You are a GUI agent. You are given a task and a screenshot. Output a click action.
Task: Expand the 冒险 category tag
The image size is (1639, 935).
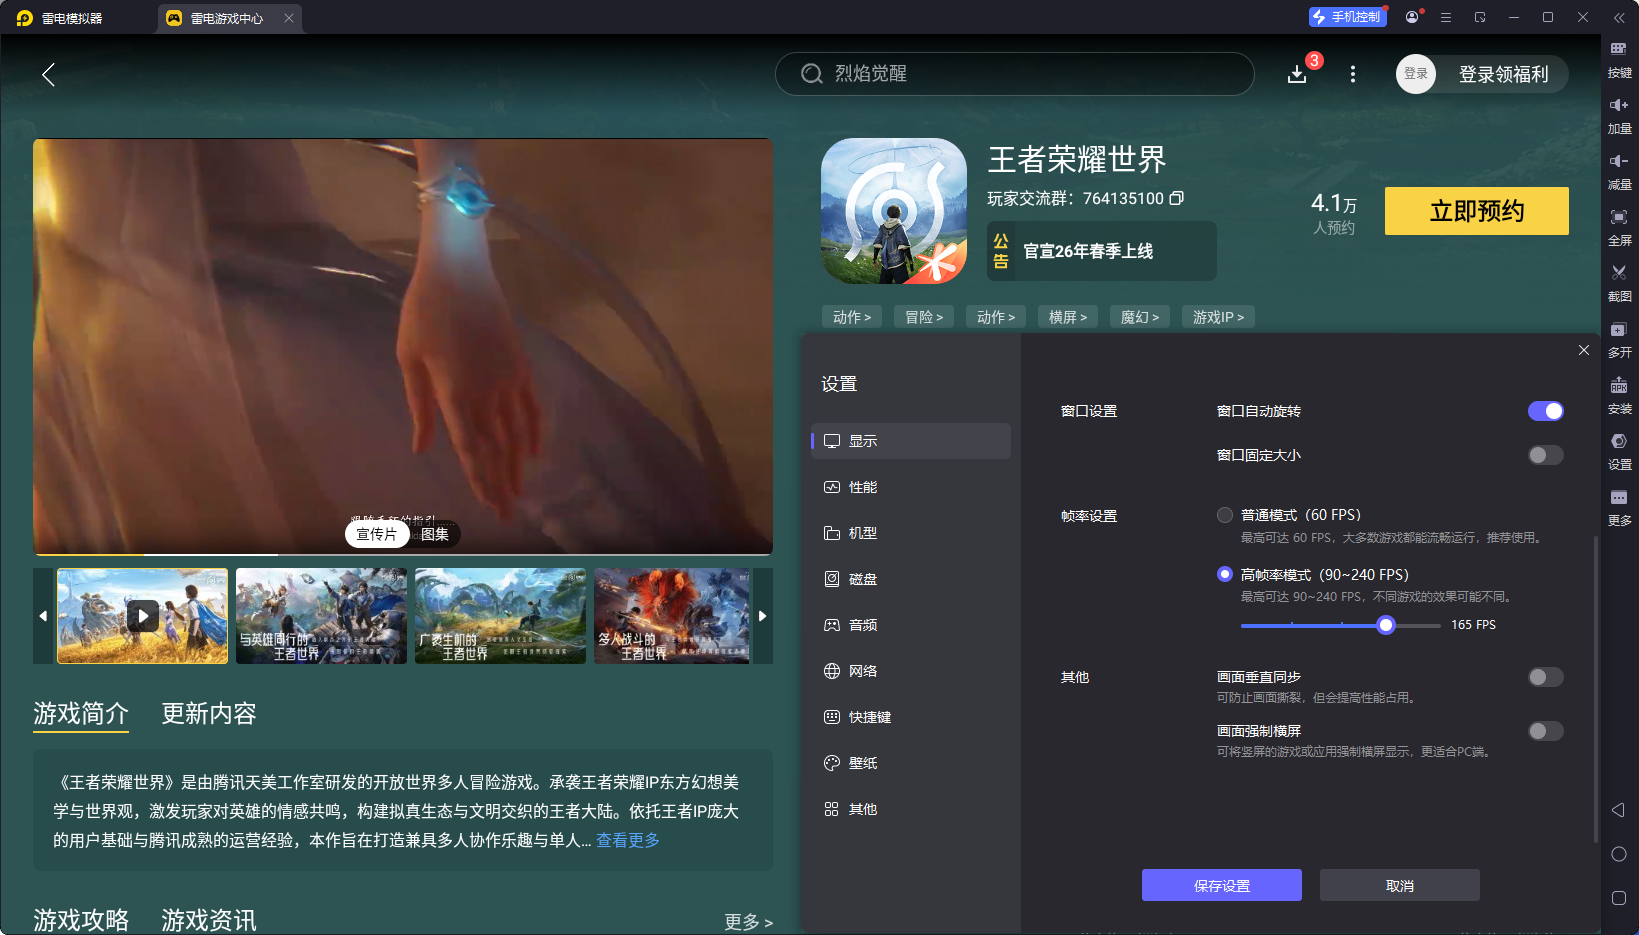point(923,316)
